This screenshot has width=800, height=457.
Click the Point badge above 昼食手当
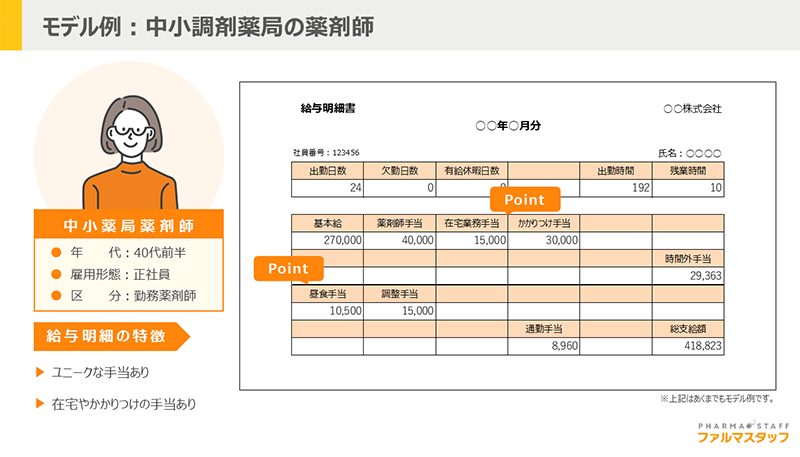click(288, 270)
